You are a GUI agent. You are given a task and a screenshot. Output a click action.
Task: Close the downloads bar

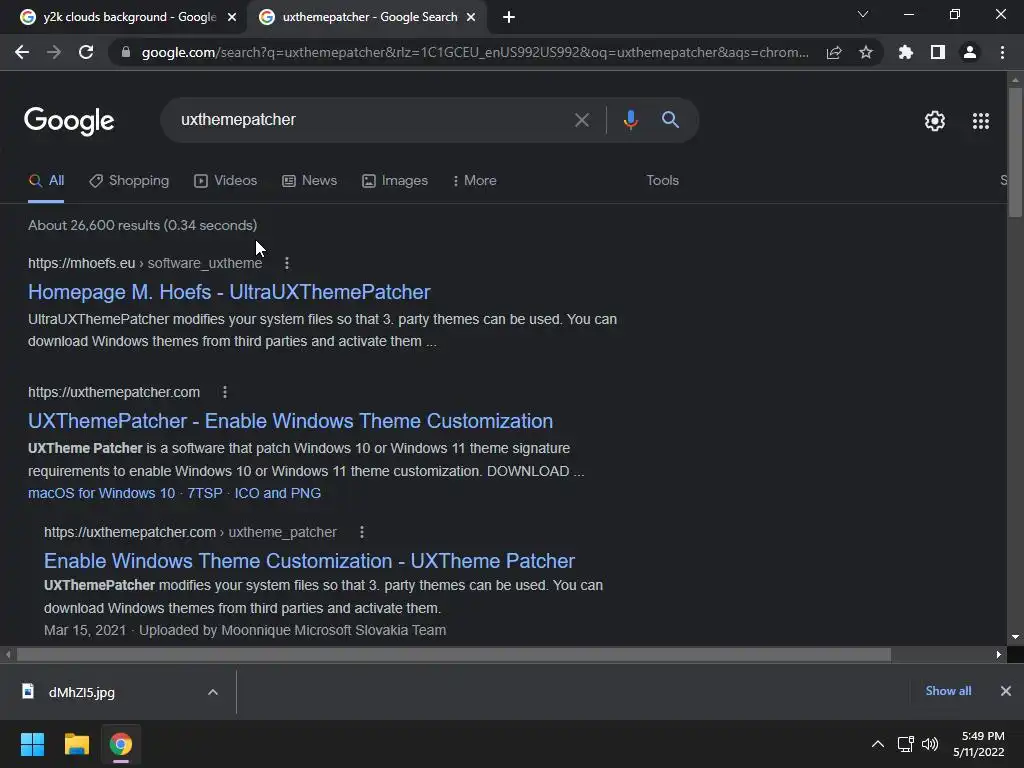[1006, 691]
